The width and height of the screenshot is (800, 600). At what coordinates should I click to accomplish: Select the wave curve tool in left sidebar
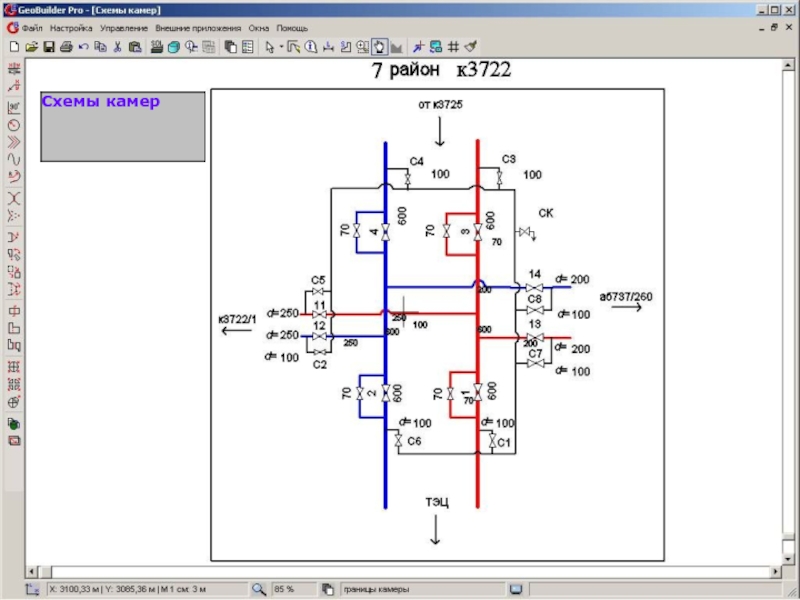click(x=14, y=160)
